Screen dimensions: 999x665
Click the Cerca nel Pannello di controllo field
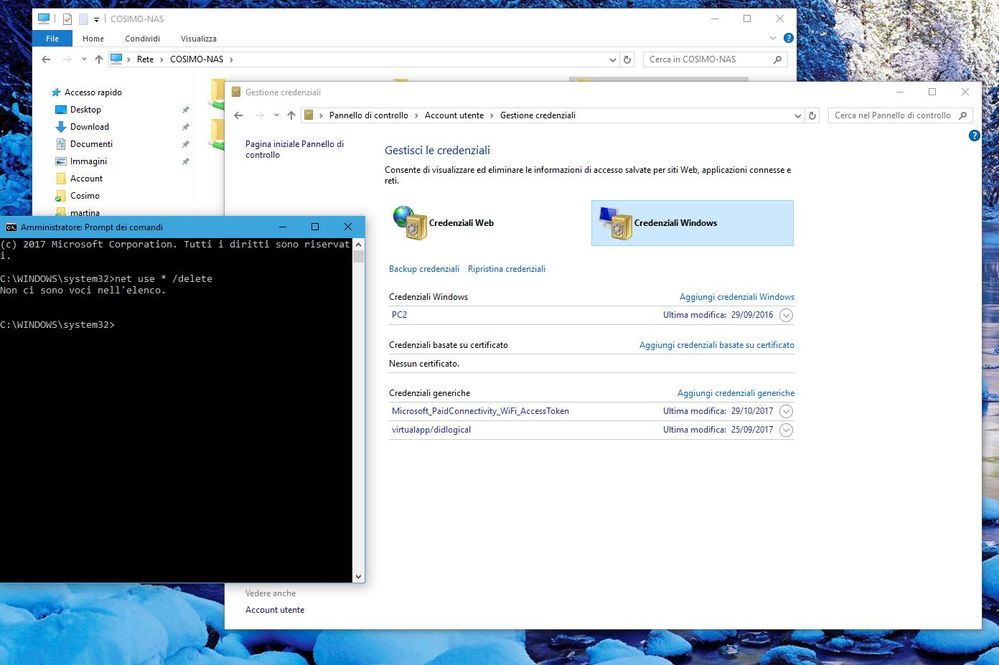[893, 115]
